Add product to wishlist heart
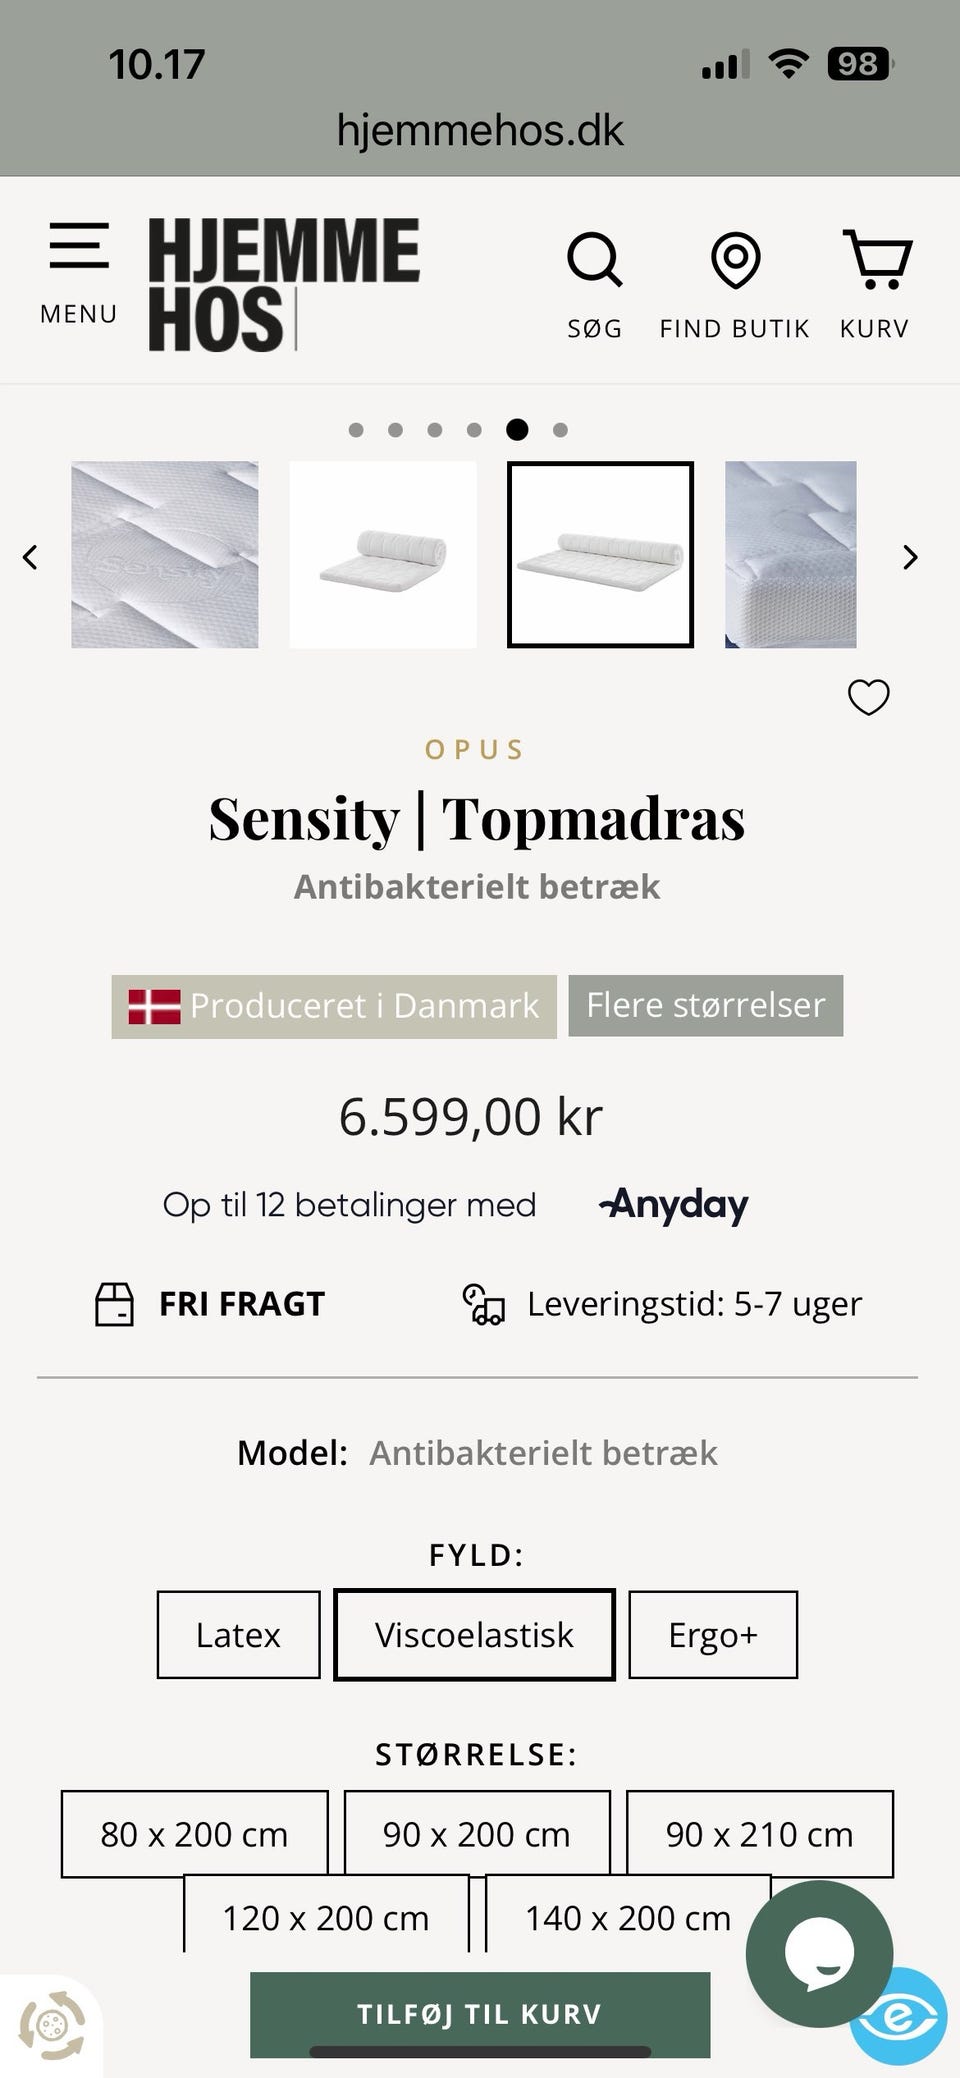Image resolution: width=960 pixels, height=2078 pixels. pyautogui.click(x=868, y=697)
